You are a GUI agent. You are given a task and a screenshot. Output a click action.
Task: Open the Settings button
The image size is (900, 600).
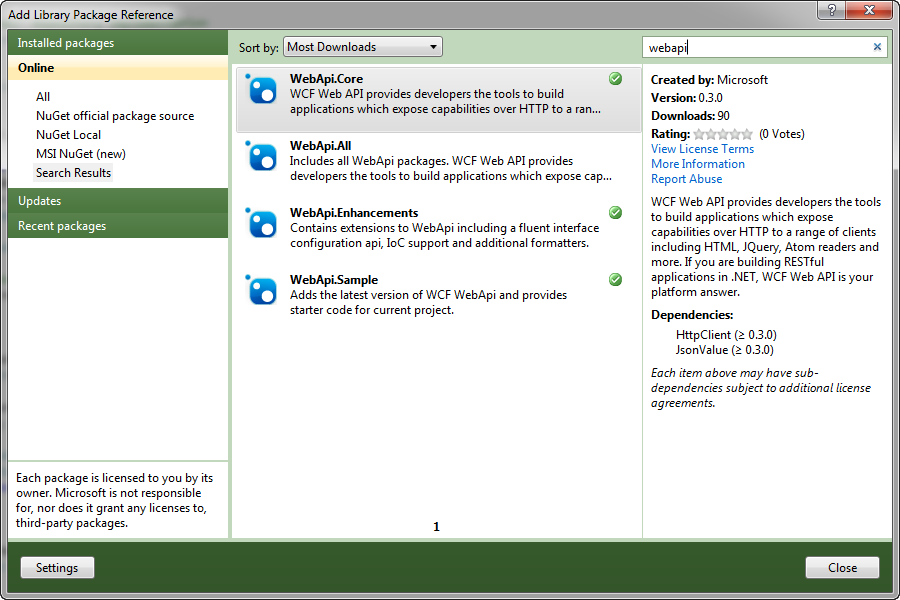pyautogui.click(x=57, y=568)
